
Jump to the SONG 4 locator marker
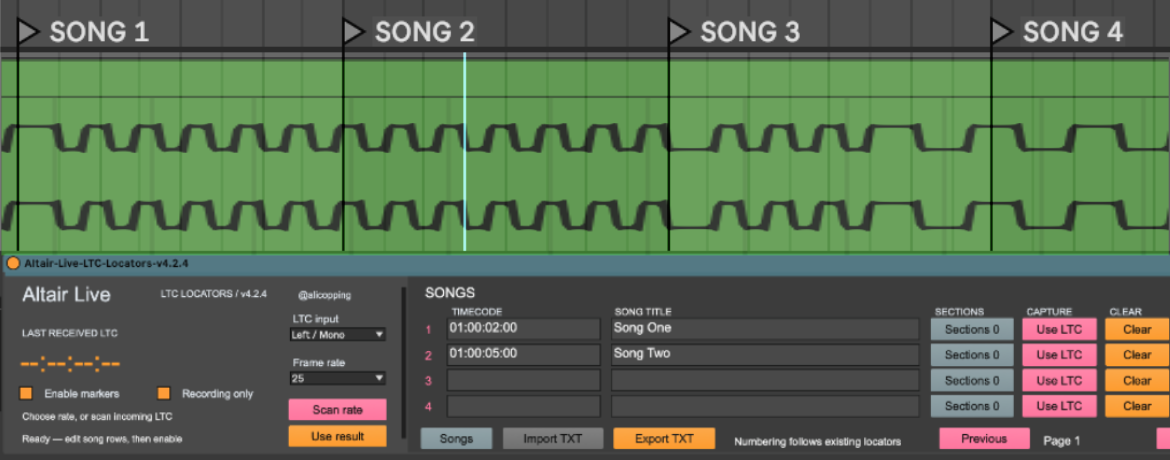1001,31
